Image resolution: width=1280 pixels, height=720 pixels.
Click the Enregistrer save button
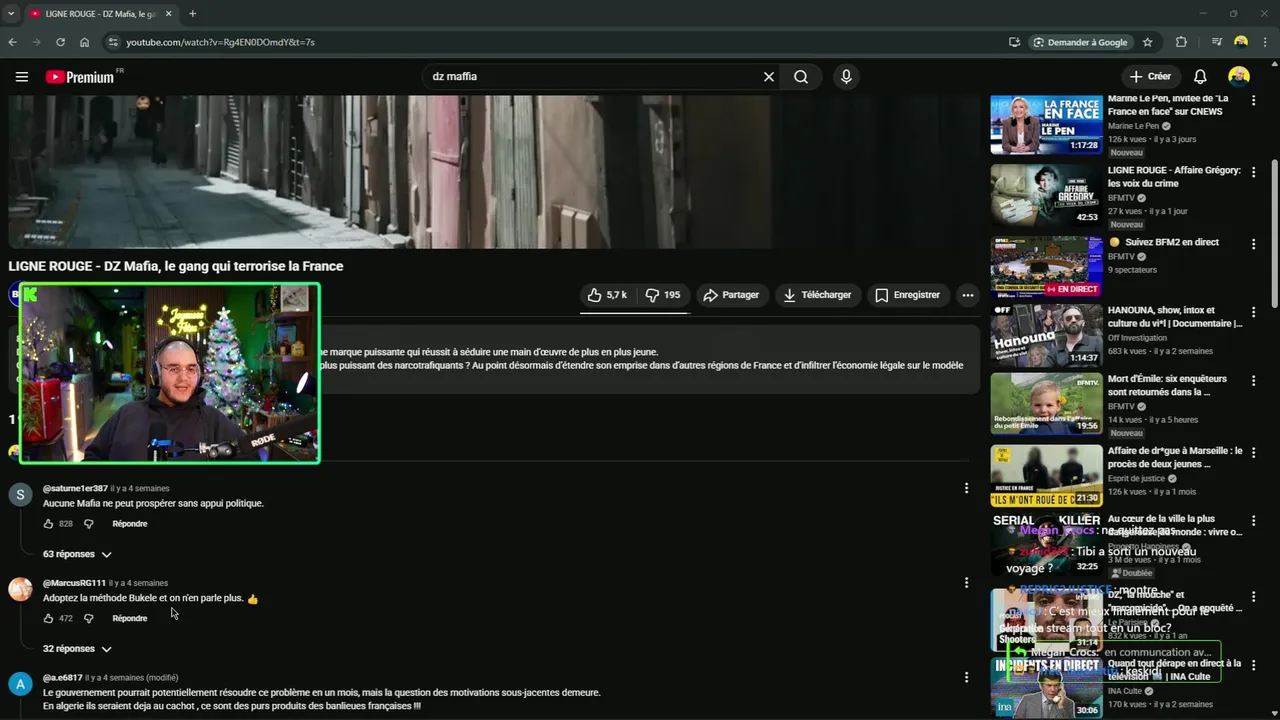pos(907,295)
